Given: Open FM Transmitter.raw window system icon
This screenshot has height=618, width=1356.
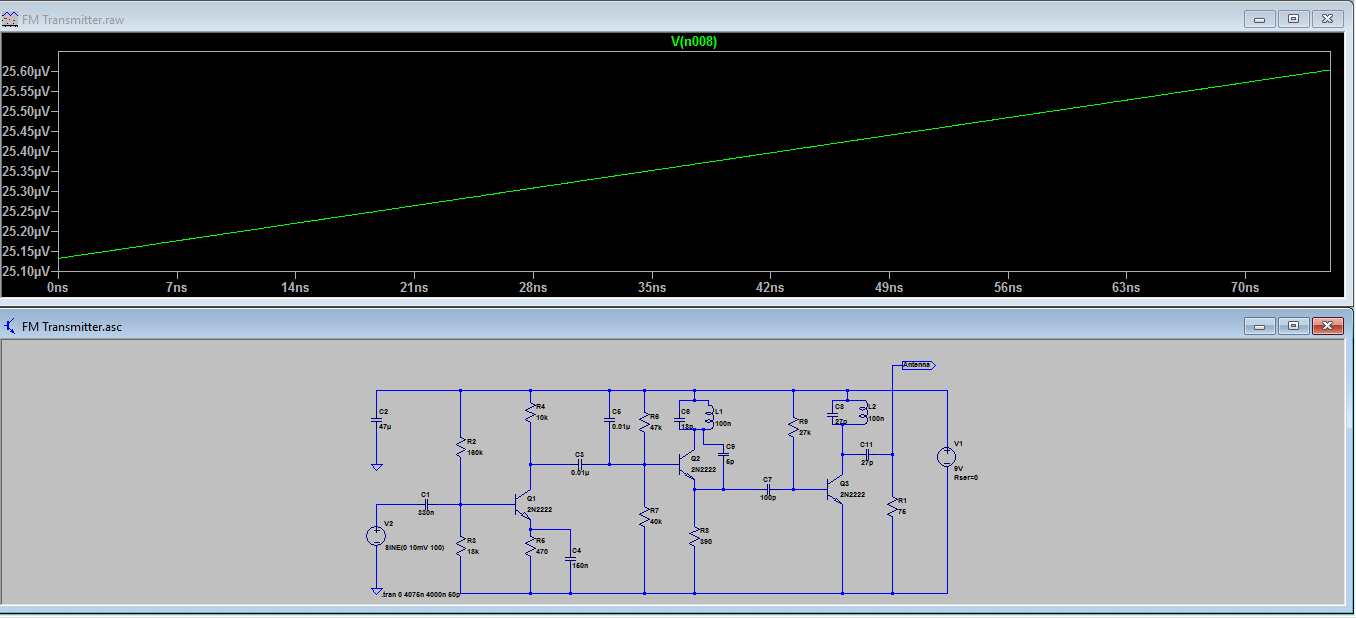Looking at the screenshot, I should (x=11, y=19).
